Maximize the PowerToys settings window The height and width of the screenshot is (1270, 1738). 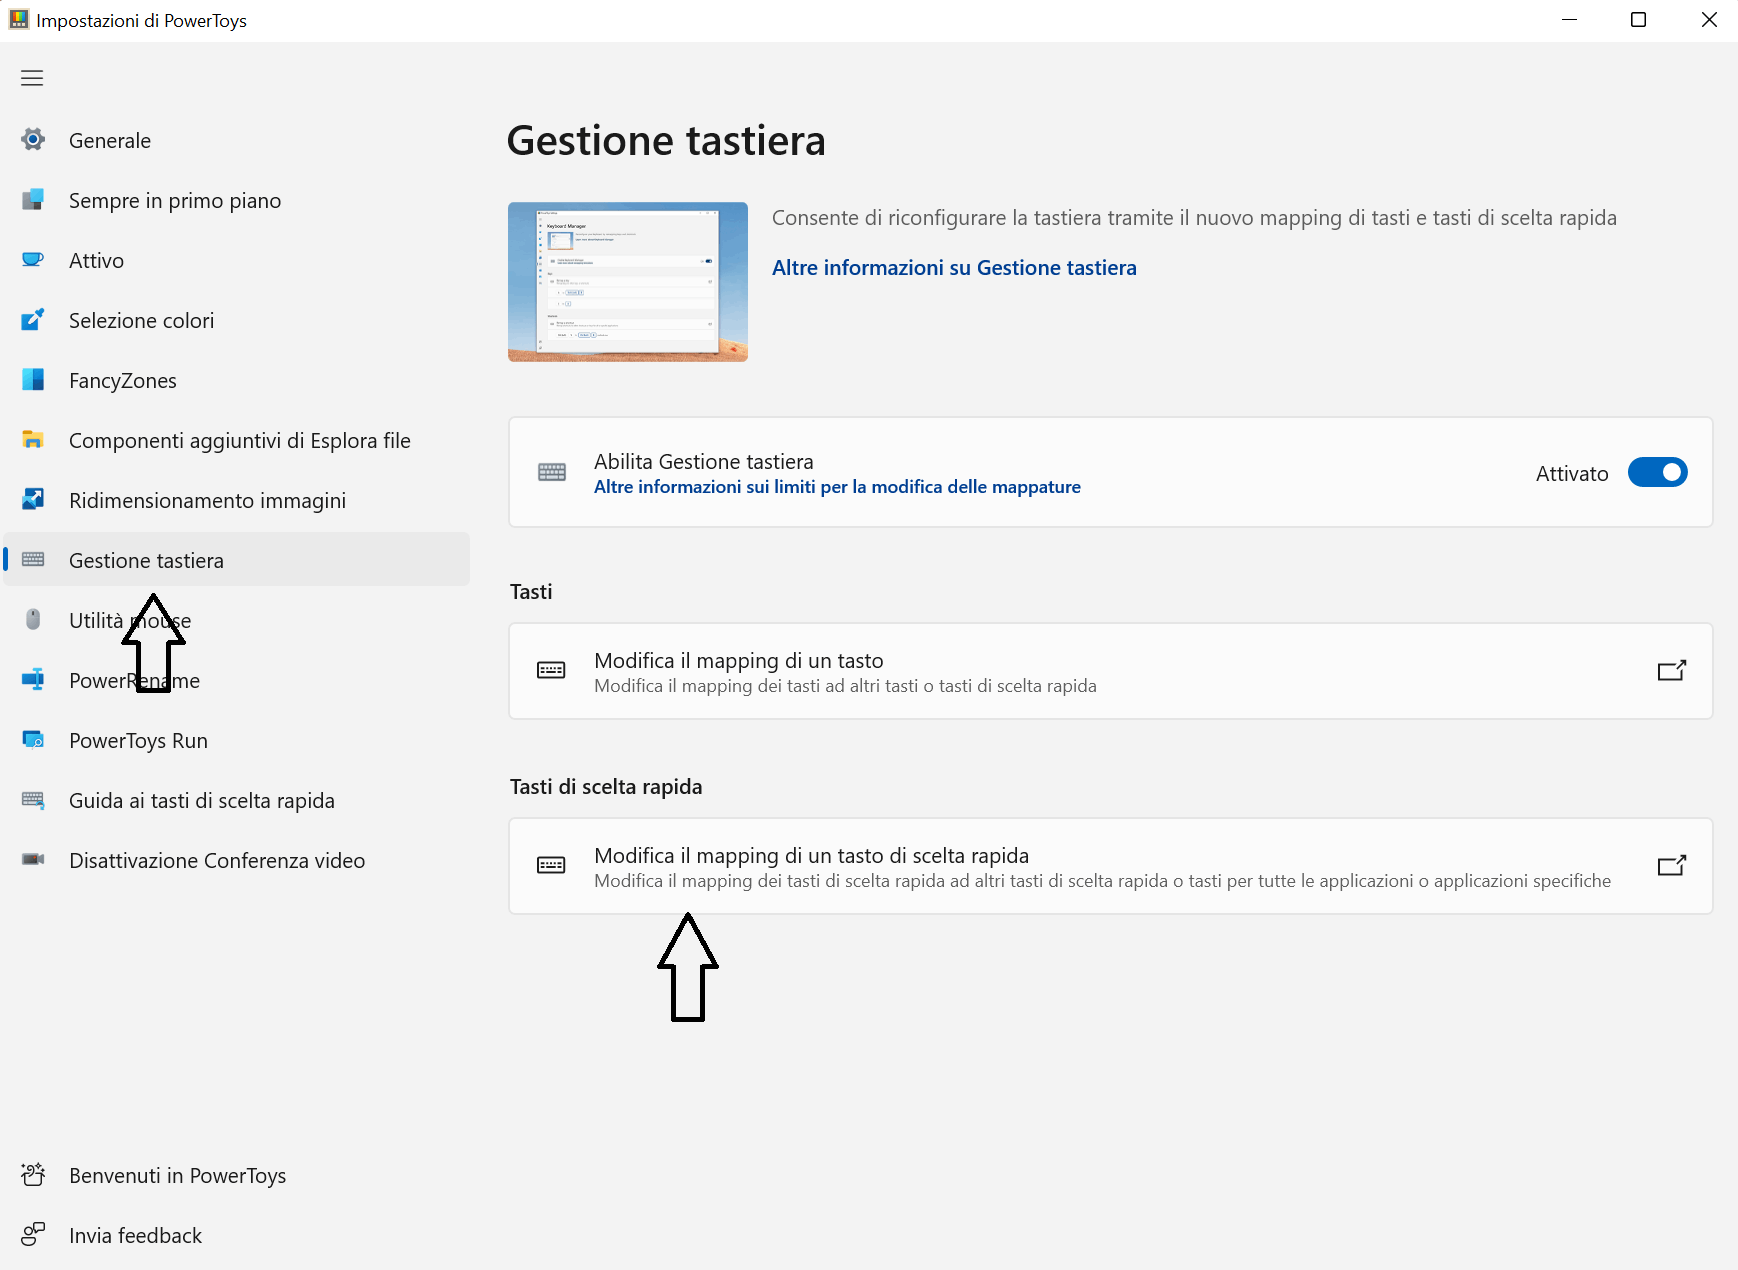1638,20
